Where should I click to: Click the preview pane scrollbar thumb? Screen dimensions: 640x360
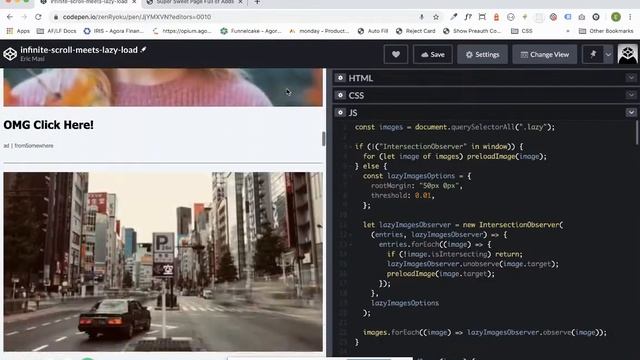click(324, 139)
